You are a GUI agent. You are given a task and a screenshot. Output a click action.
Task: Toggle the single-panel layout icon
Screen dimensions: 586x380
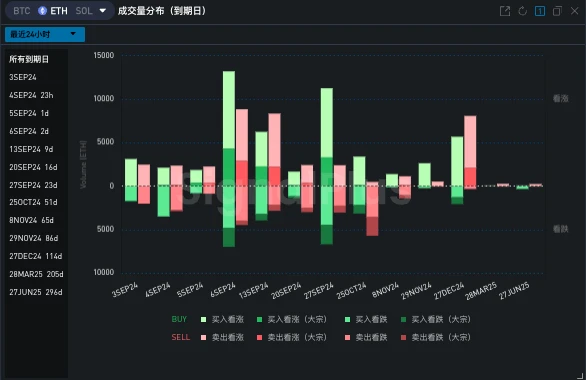pyautogui.click(x=540, y=11)
